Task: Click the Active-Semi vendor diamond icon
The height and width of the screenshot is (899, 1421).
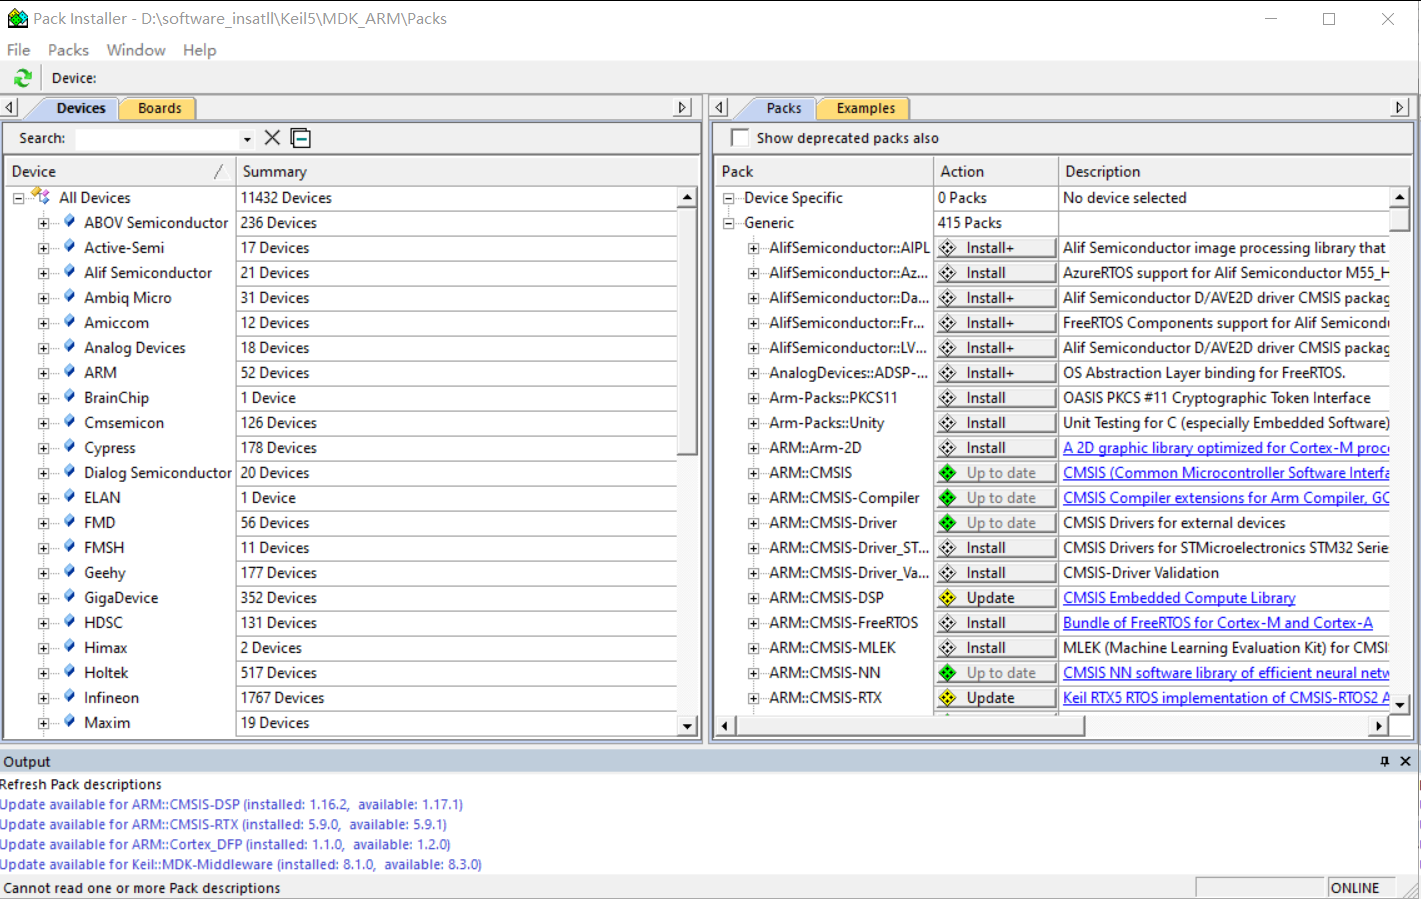Action: click(69, 246)
